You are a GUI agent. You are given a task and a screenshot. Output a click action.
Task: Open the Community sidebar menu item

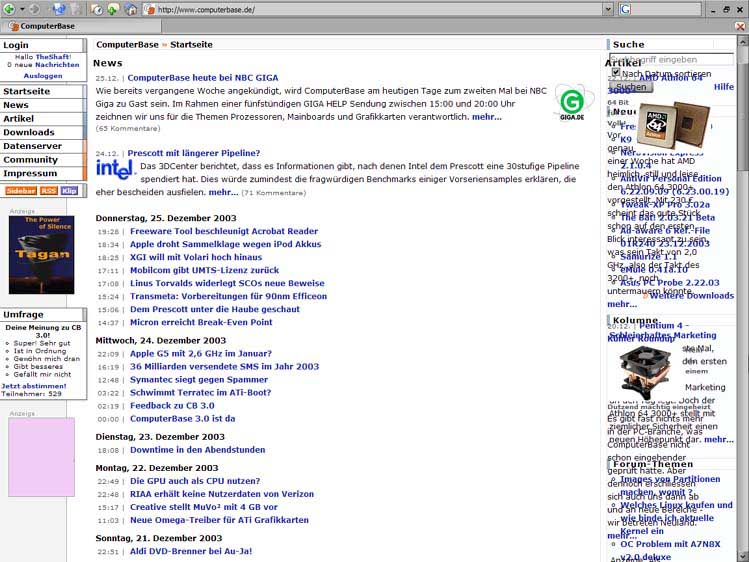click(43, 159)
